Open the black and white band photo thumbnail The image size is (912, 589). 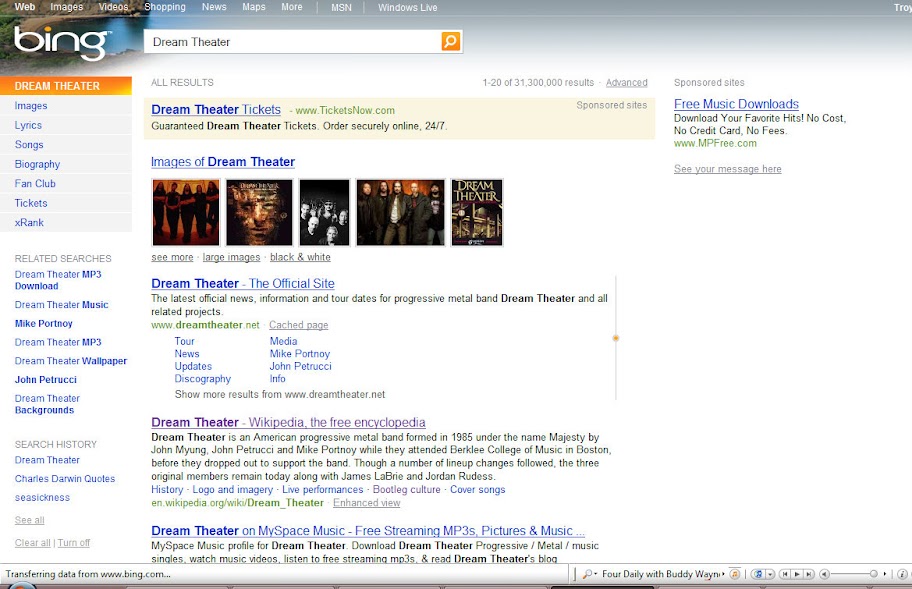325,212
